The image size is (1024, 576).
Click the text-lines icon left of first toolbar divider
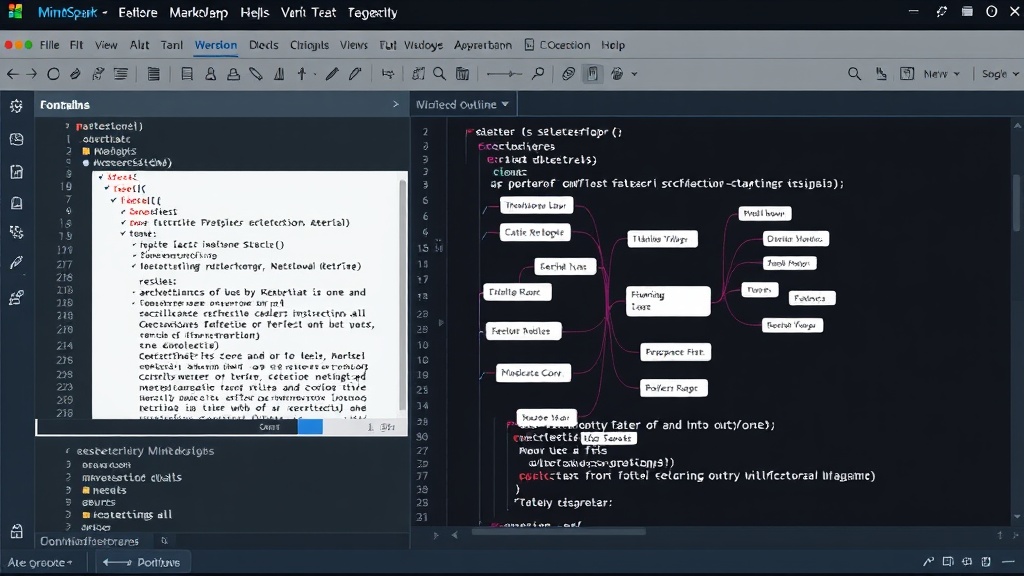coord(121,74)
